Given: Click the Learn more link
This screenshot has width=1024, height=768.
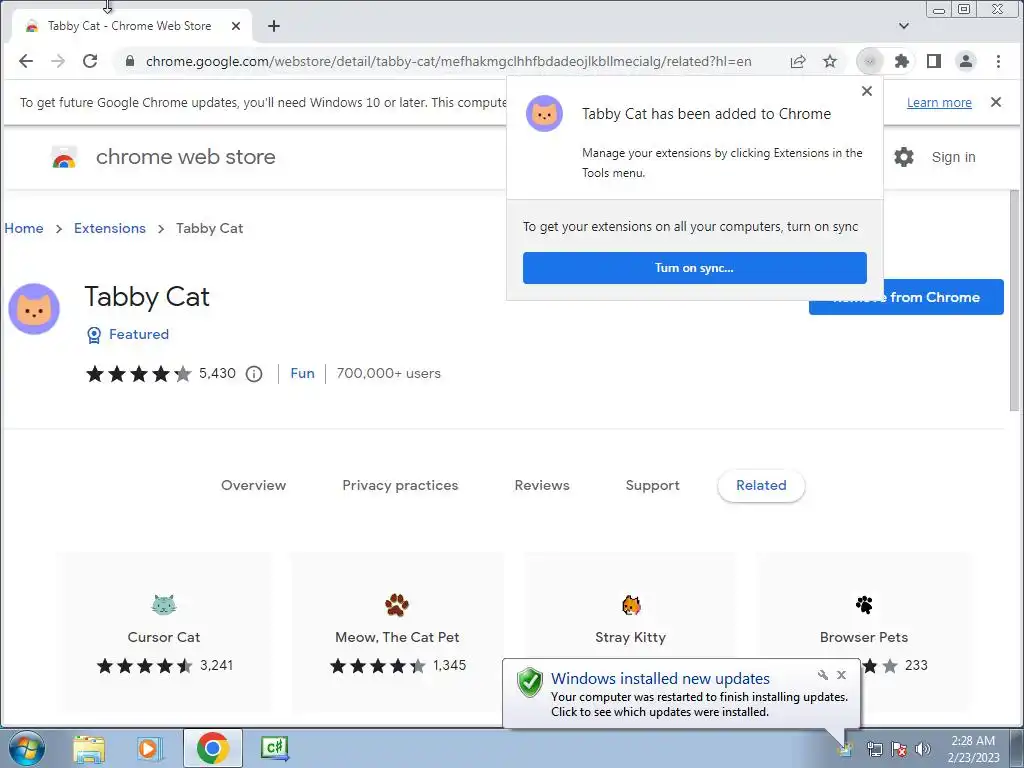Looking at the screenshot, I should click(x=939, y=103).
